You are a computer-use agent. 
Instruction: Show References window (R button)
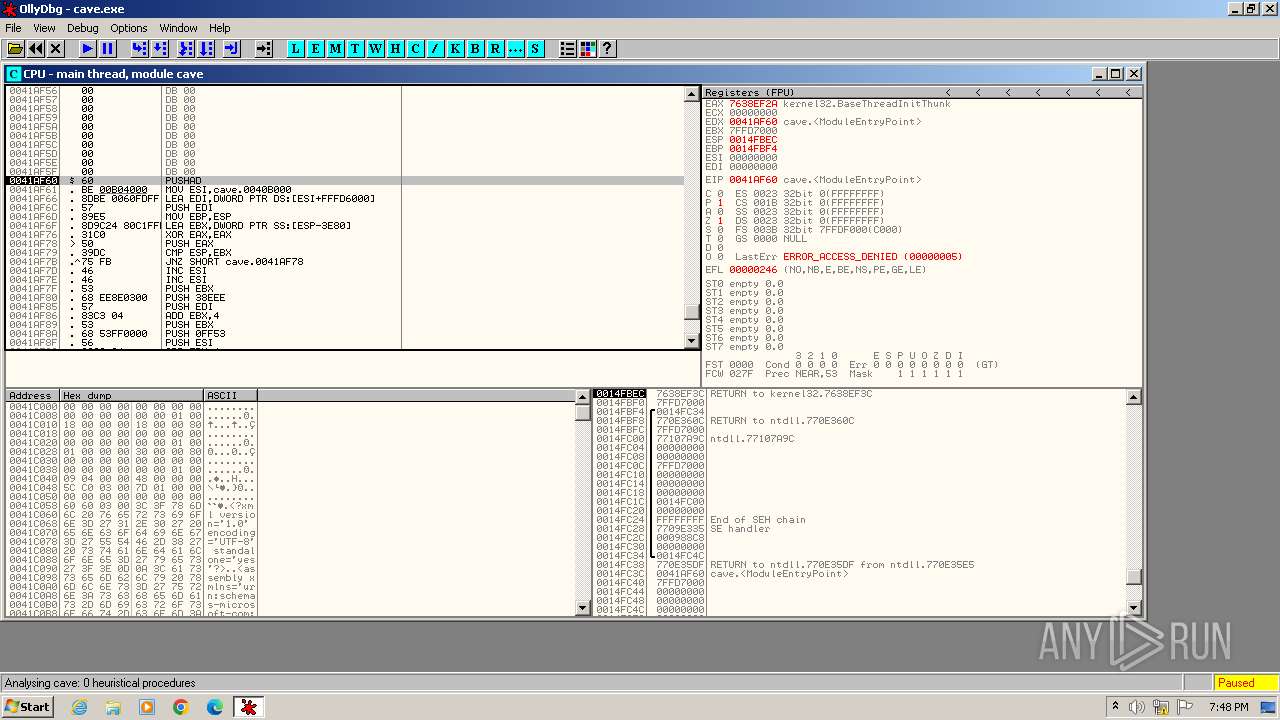[496, 49]
